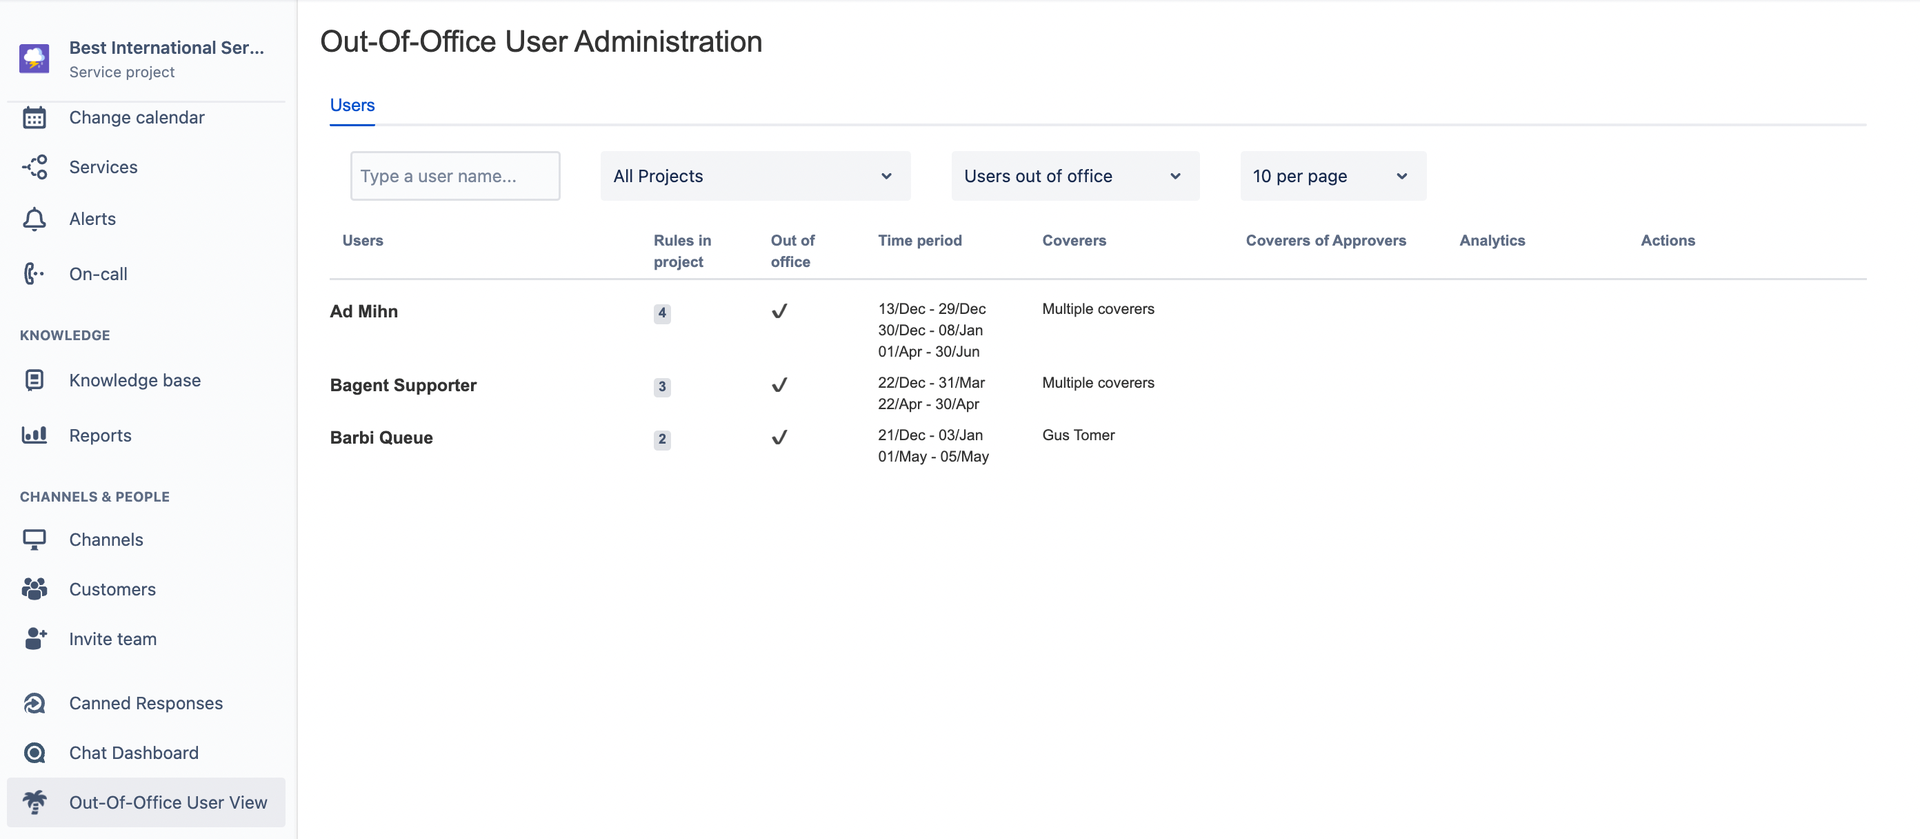
Task: Click the Services share icon
Action: [x=34, y=167]
